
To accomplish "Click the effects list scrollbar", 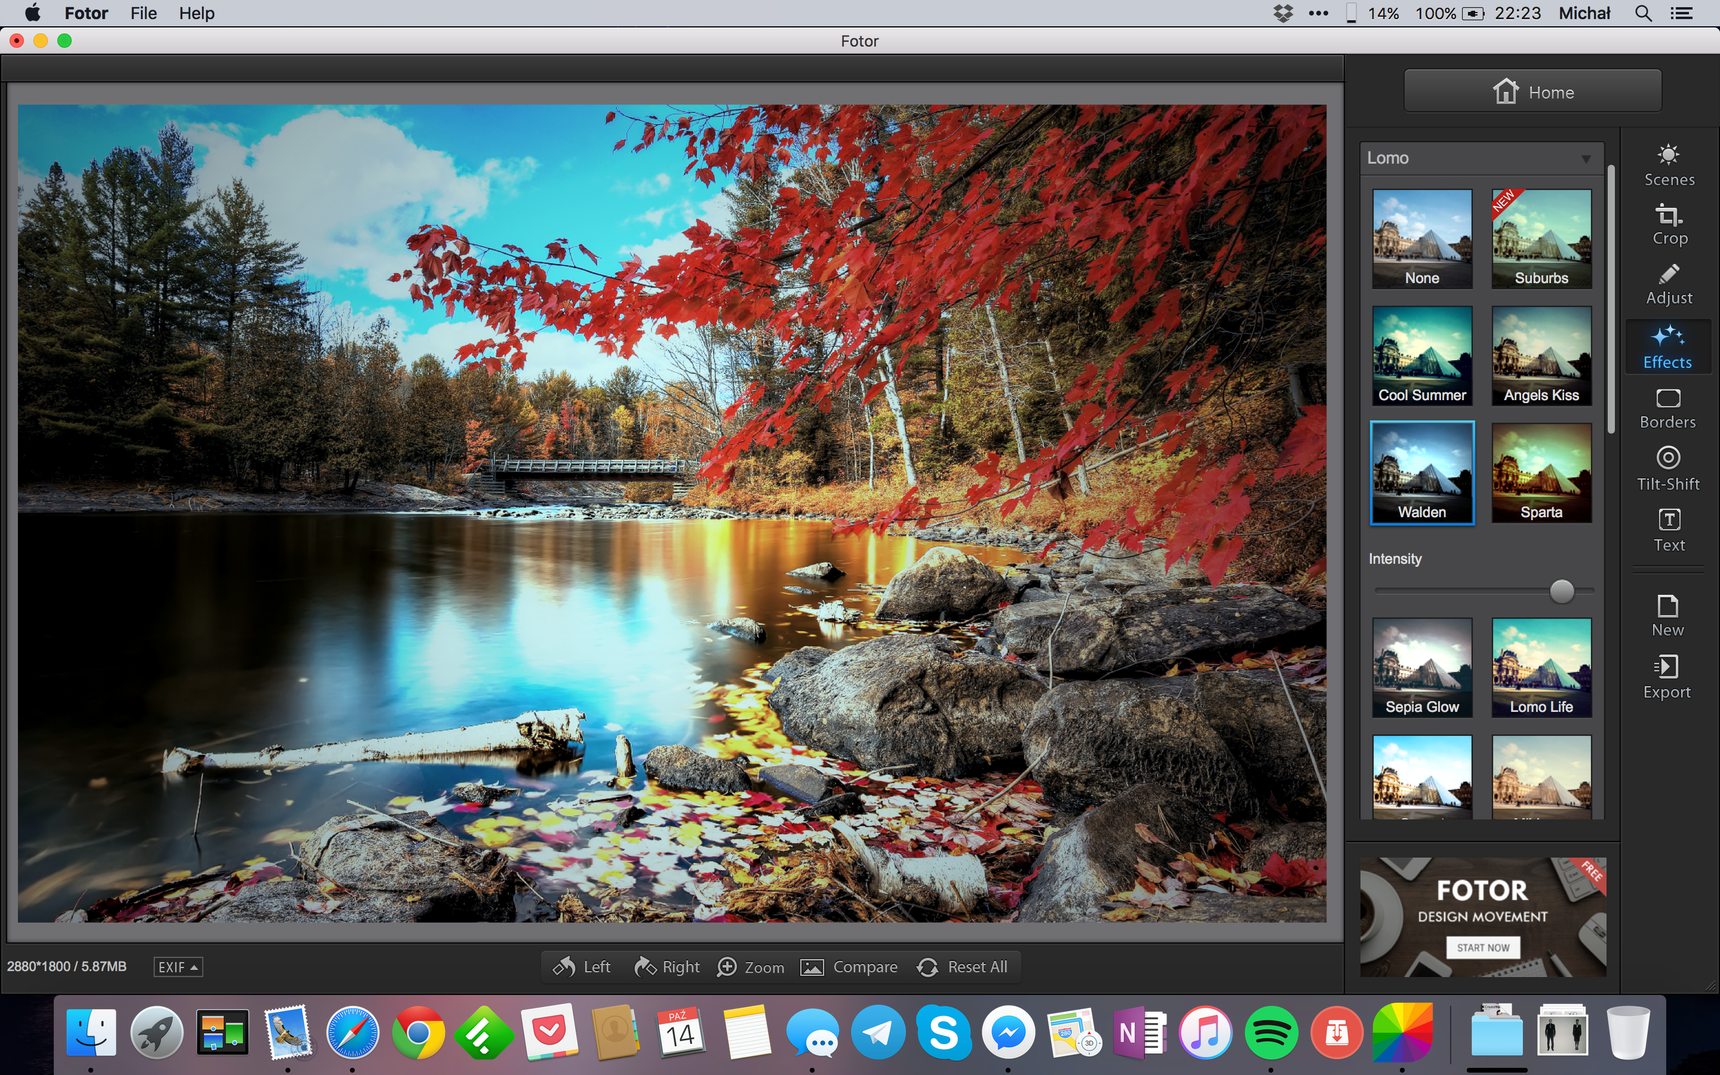I will tap(1611, 300).
